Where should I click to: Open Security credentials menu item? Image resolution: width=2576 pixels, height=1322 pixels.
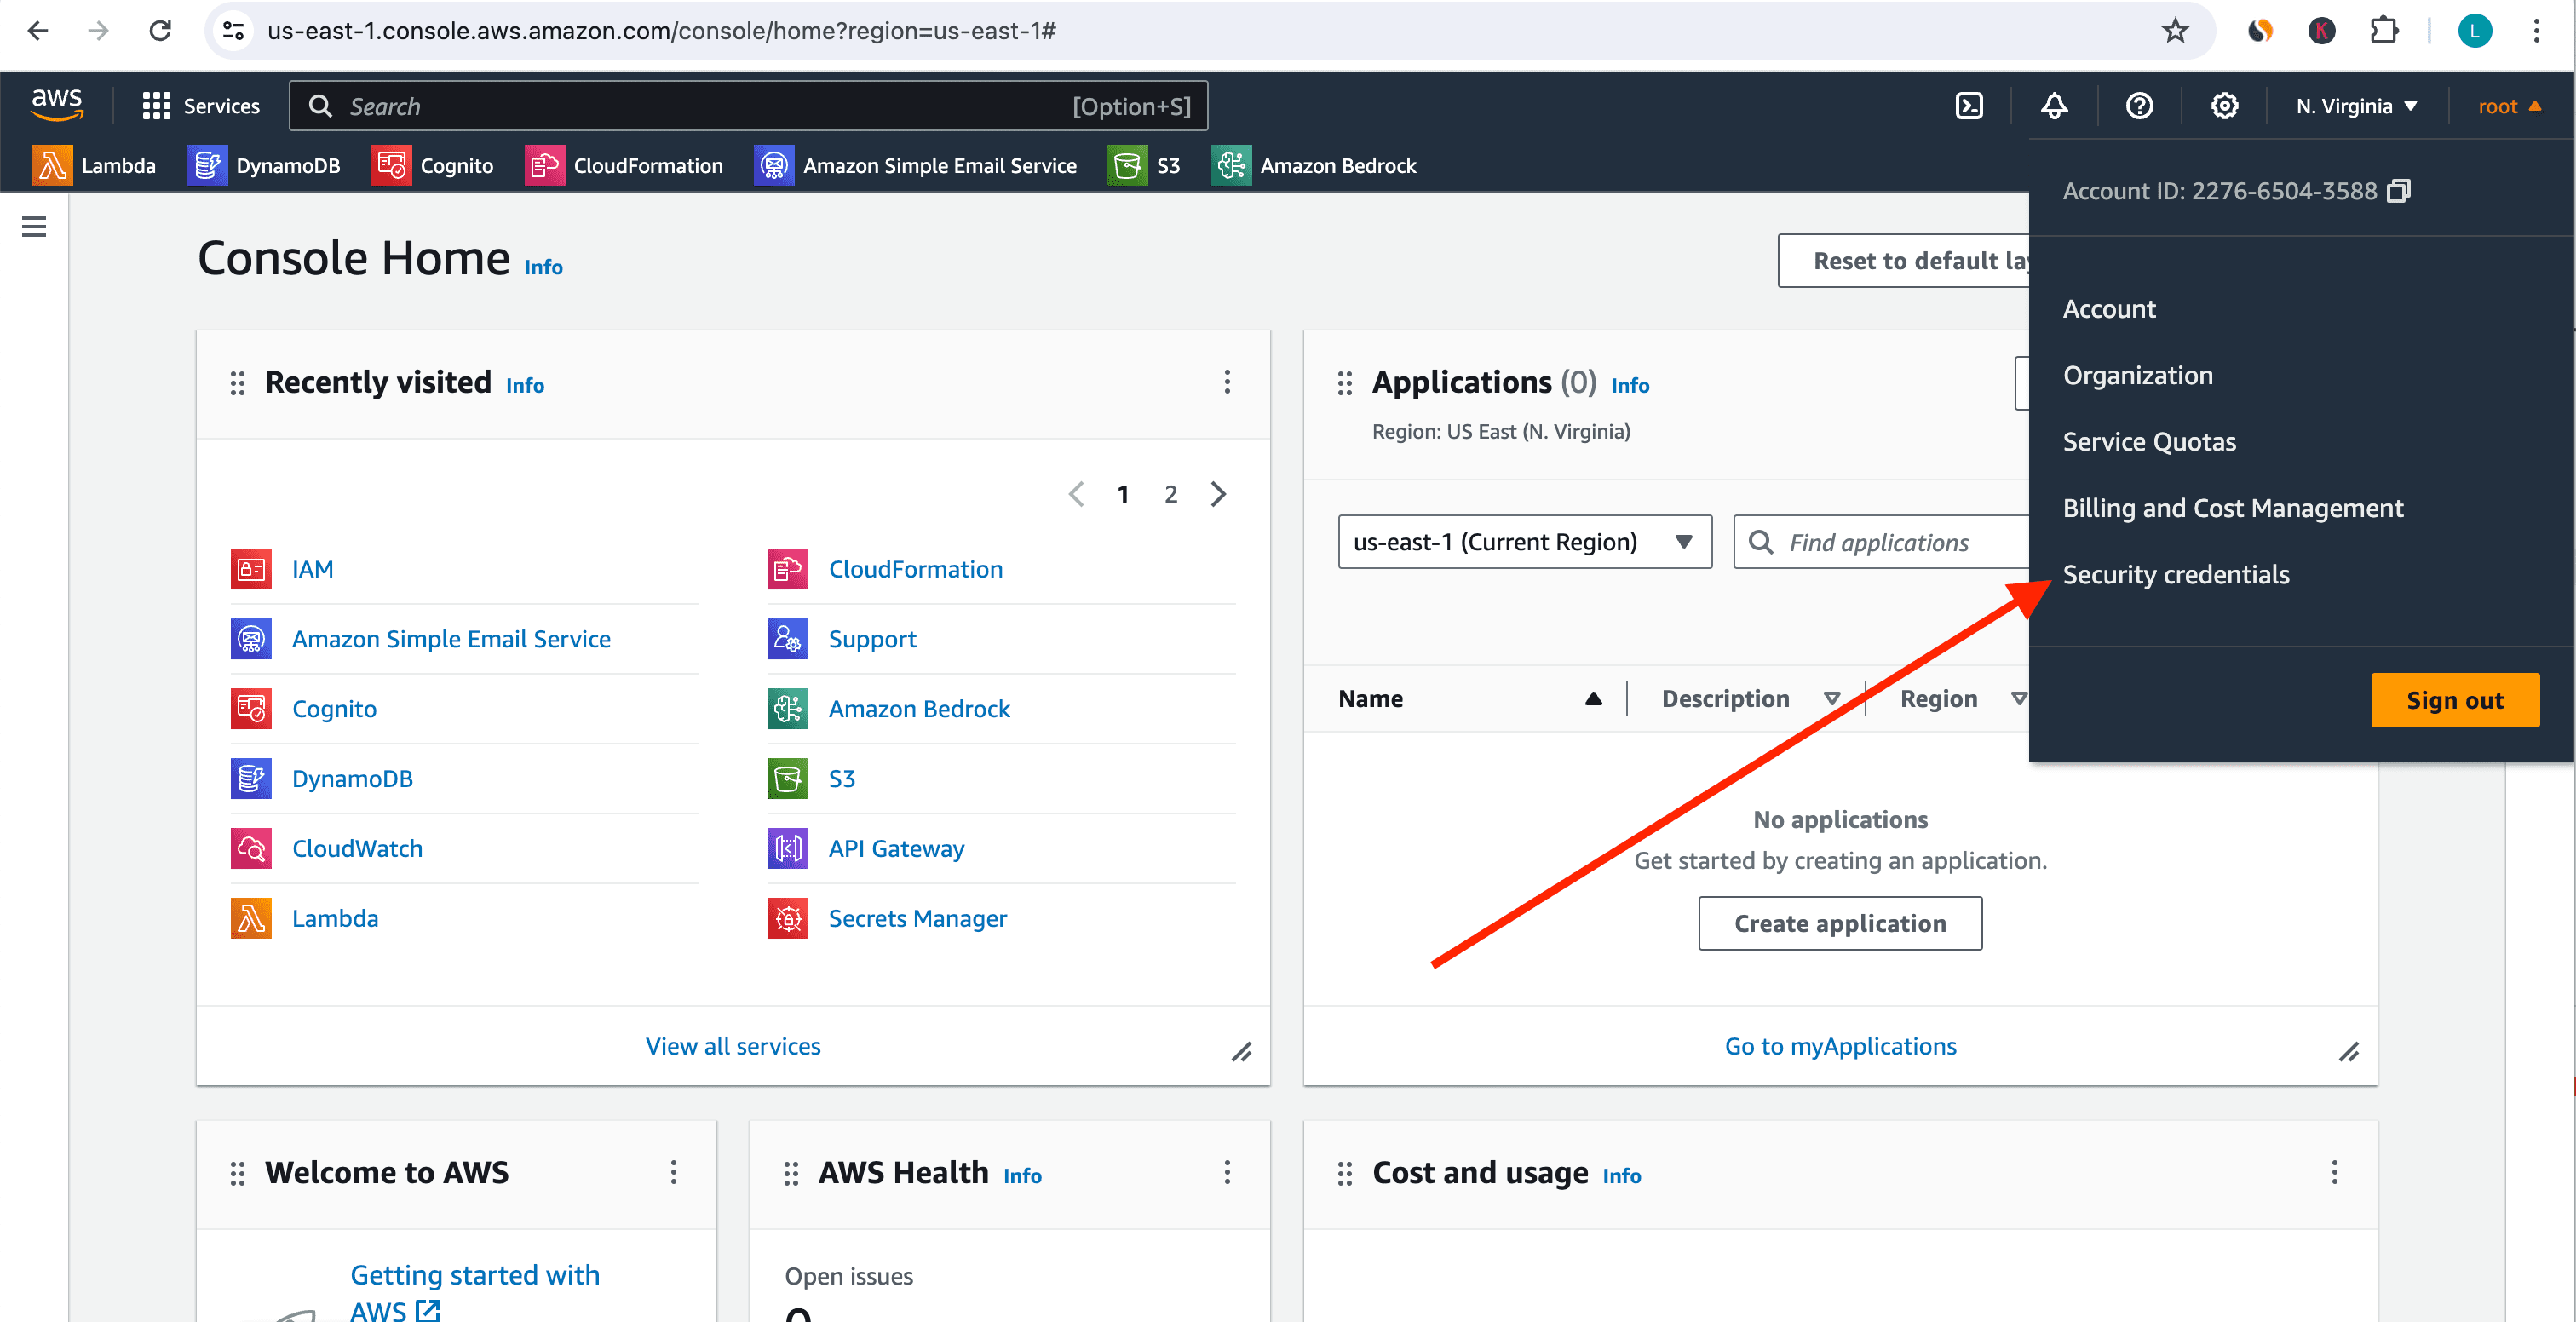point(2176,574)
